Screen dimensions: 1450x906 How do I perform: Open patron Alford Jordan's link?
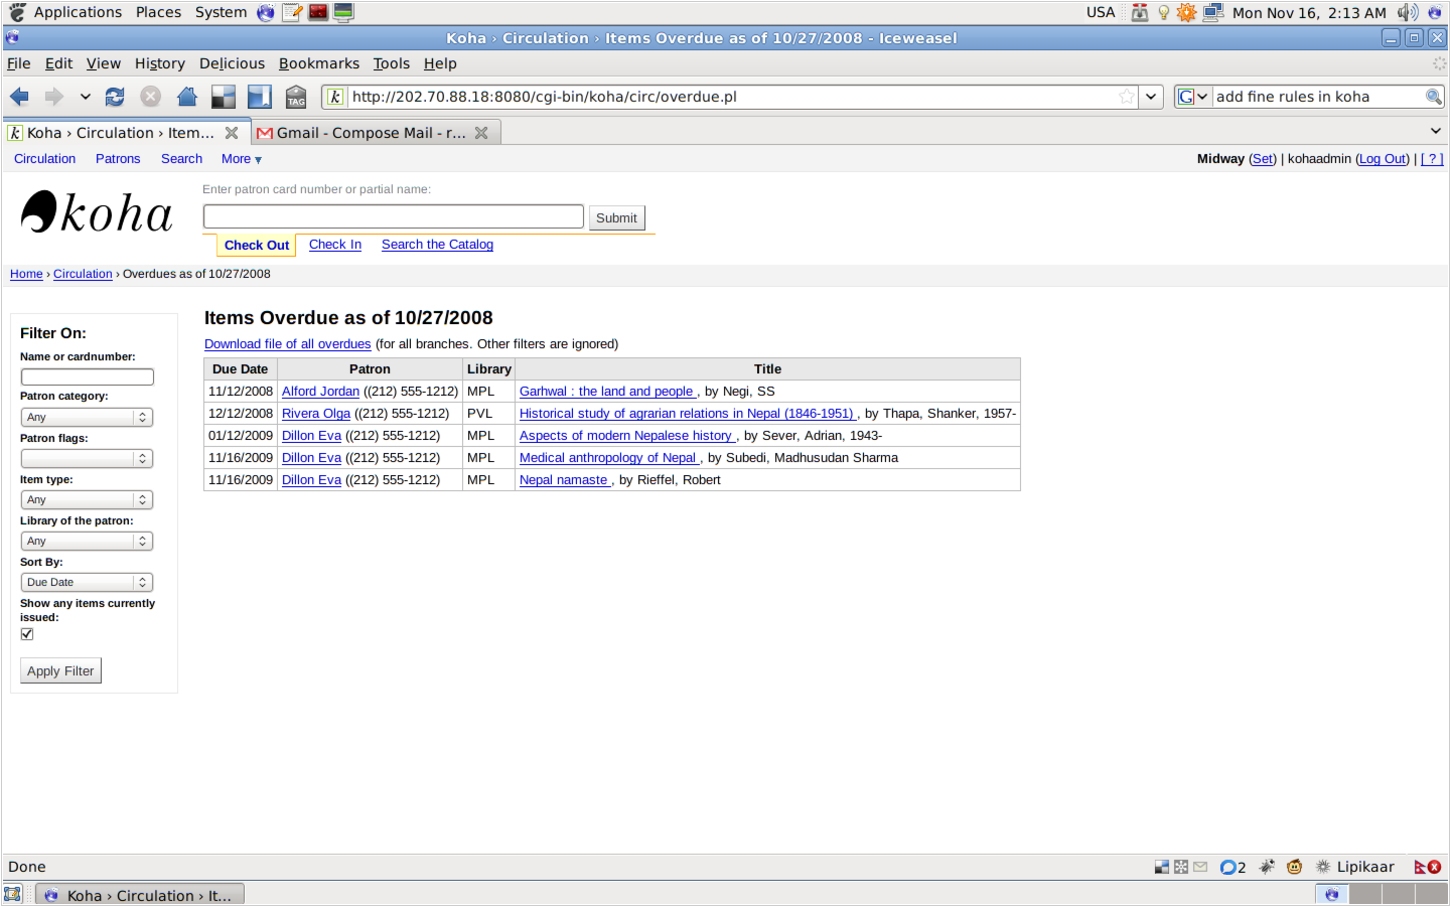tap(320, 392)
